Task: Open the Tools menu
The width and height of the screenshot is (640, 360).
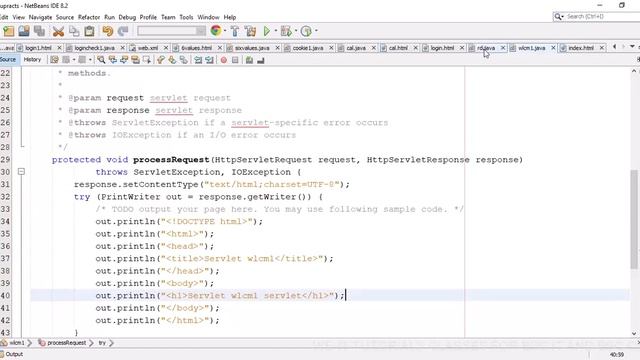Action: 186,17
